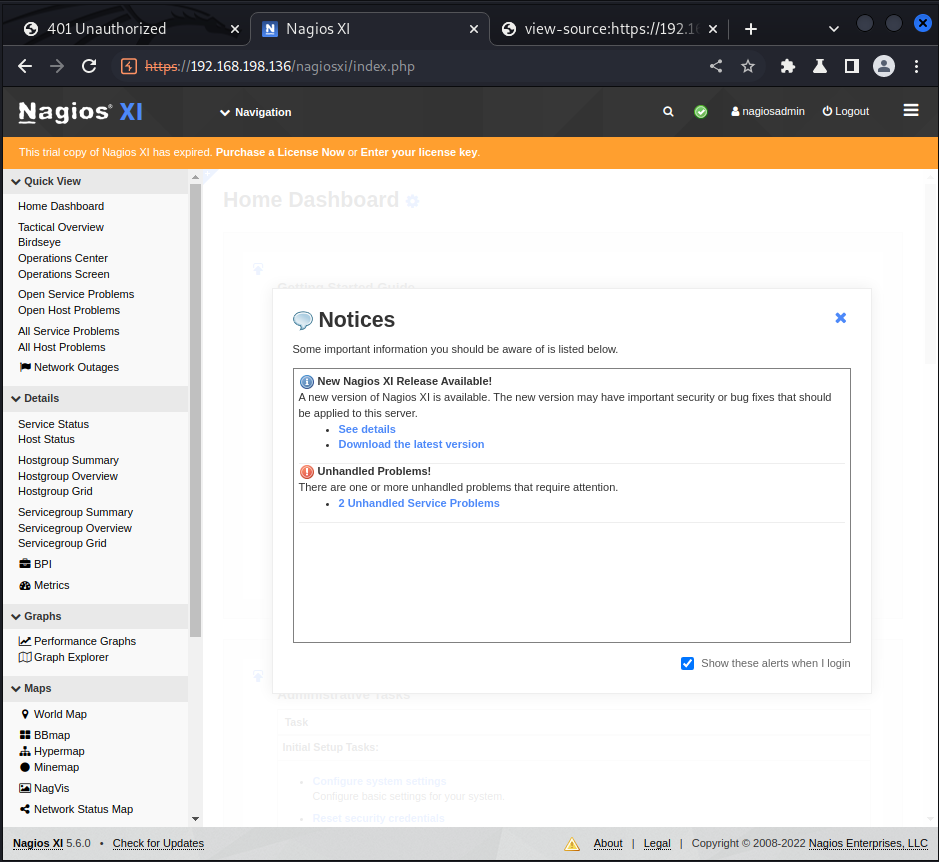Open the browser three-dot menu

click(x=916, y=66)
